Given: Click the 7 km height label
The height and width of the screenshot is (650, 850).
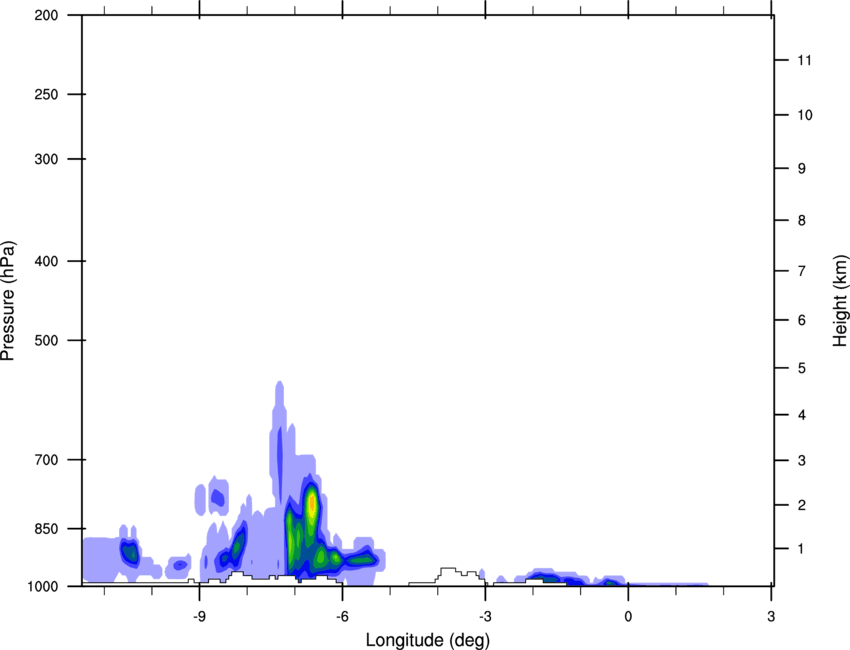Looking at the screenshot, I should [802, 271].
